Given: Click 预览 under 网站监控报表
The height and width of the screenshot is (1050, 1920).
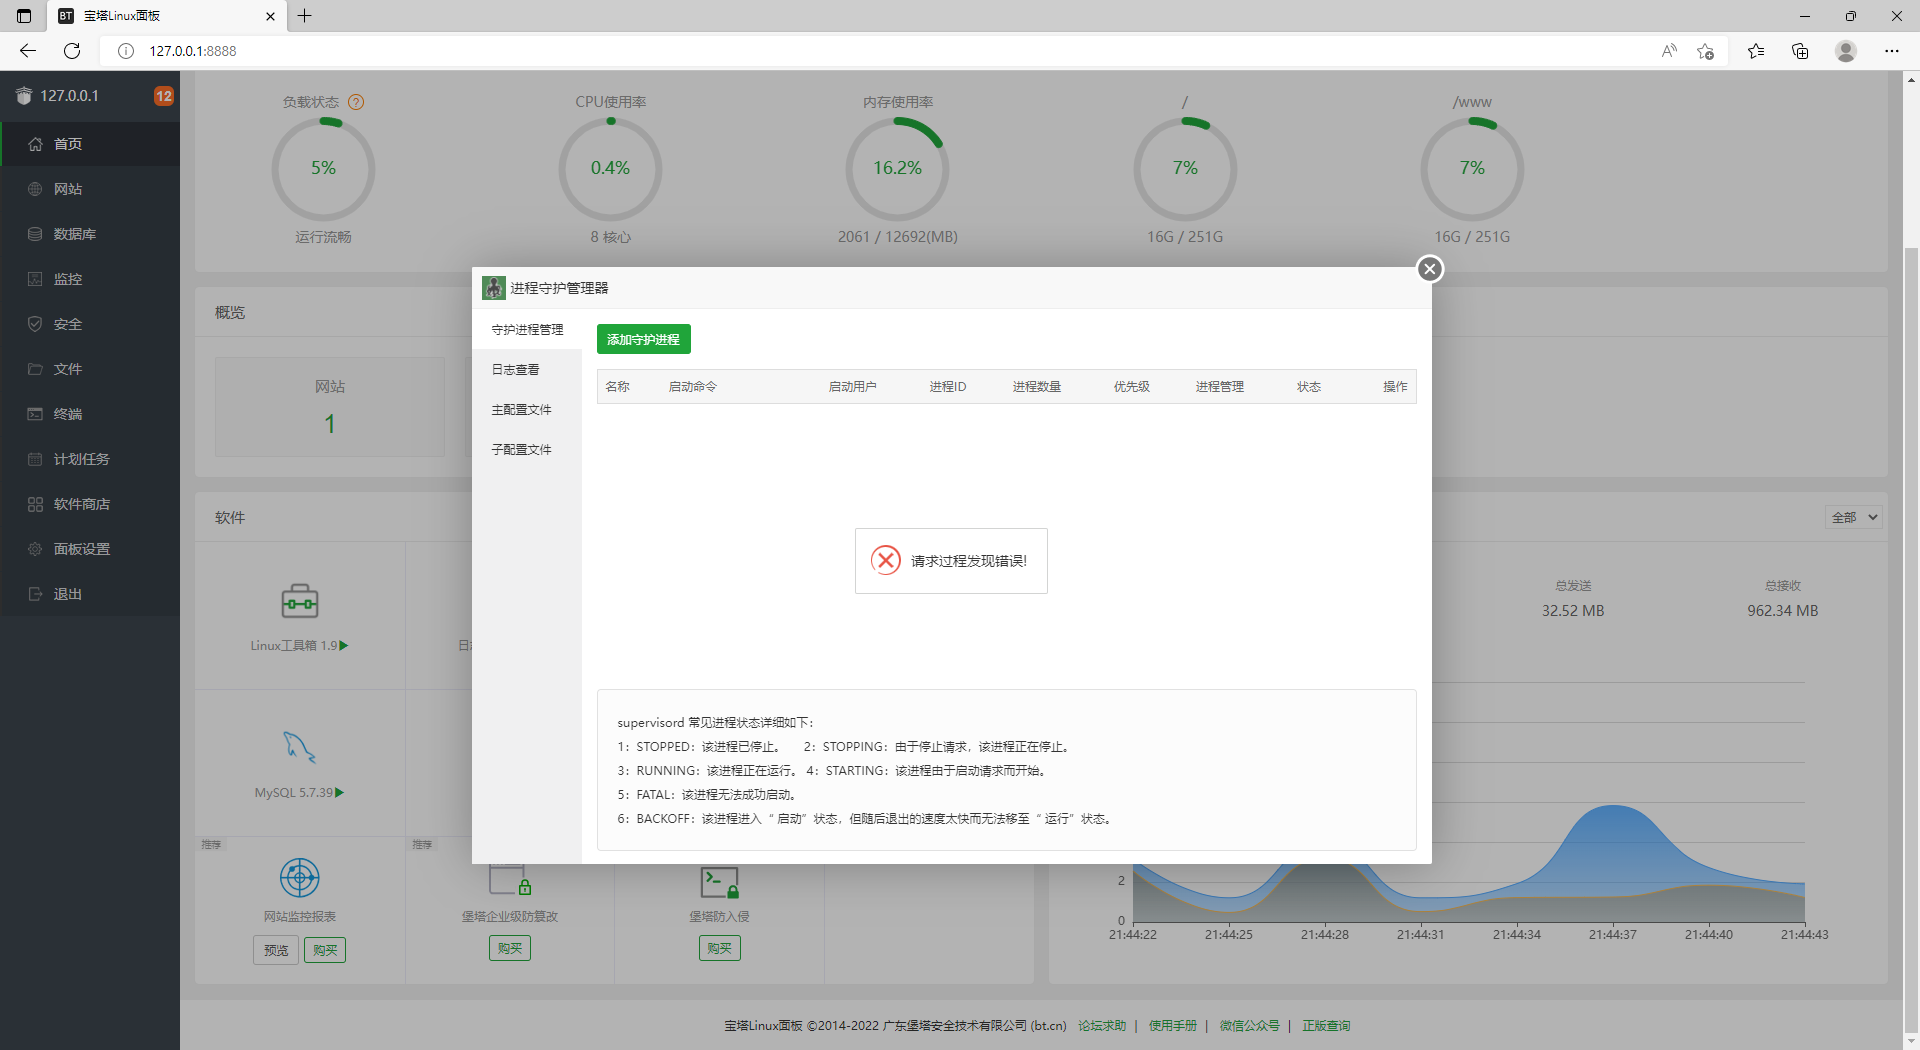Looking at the screenshot, I should (x=276, y=950).
